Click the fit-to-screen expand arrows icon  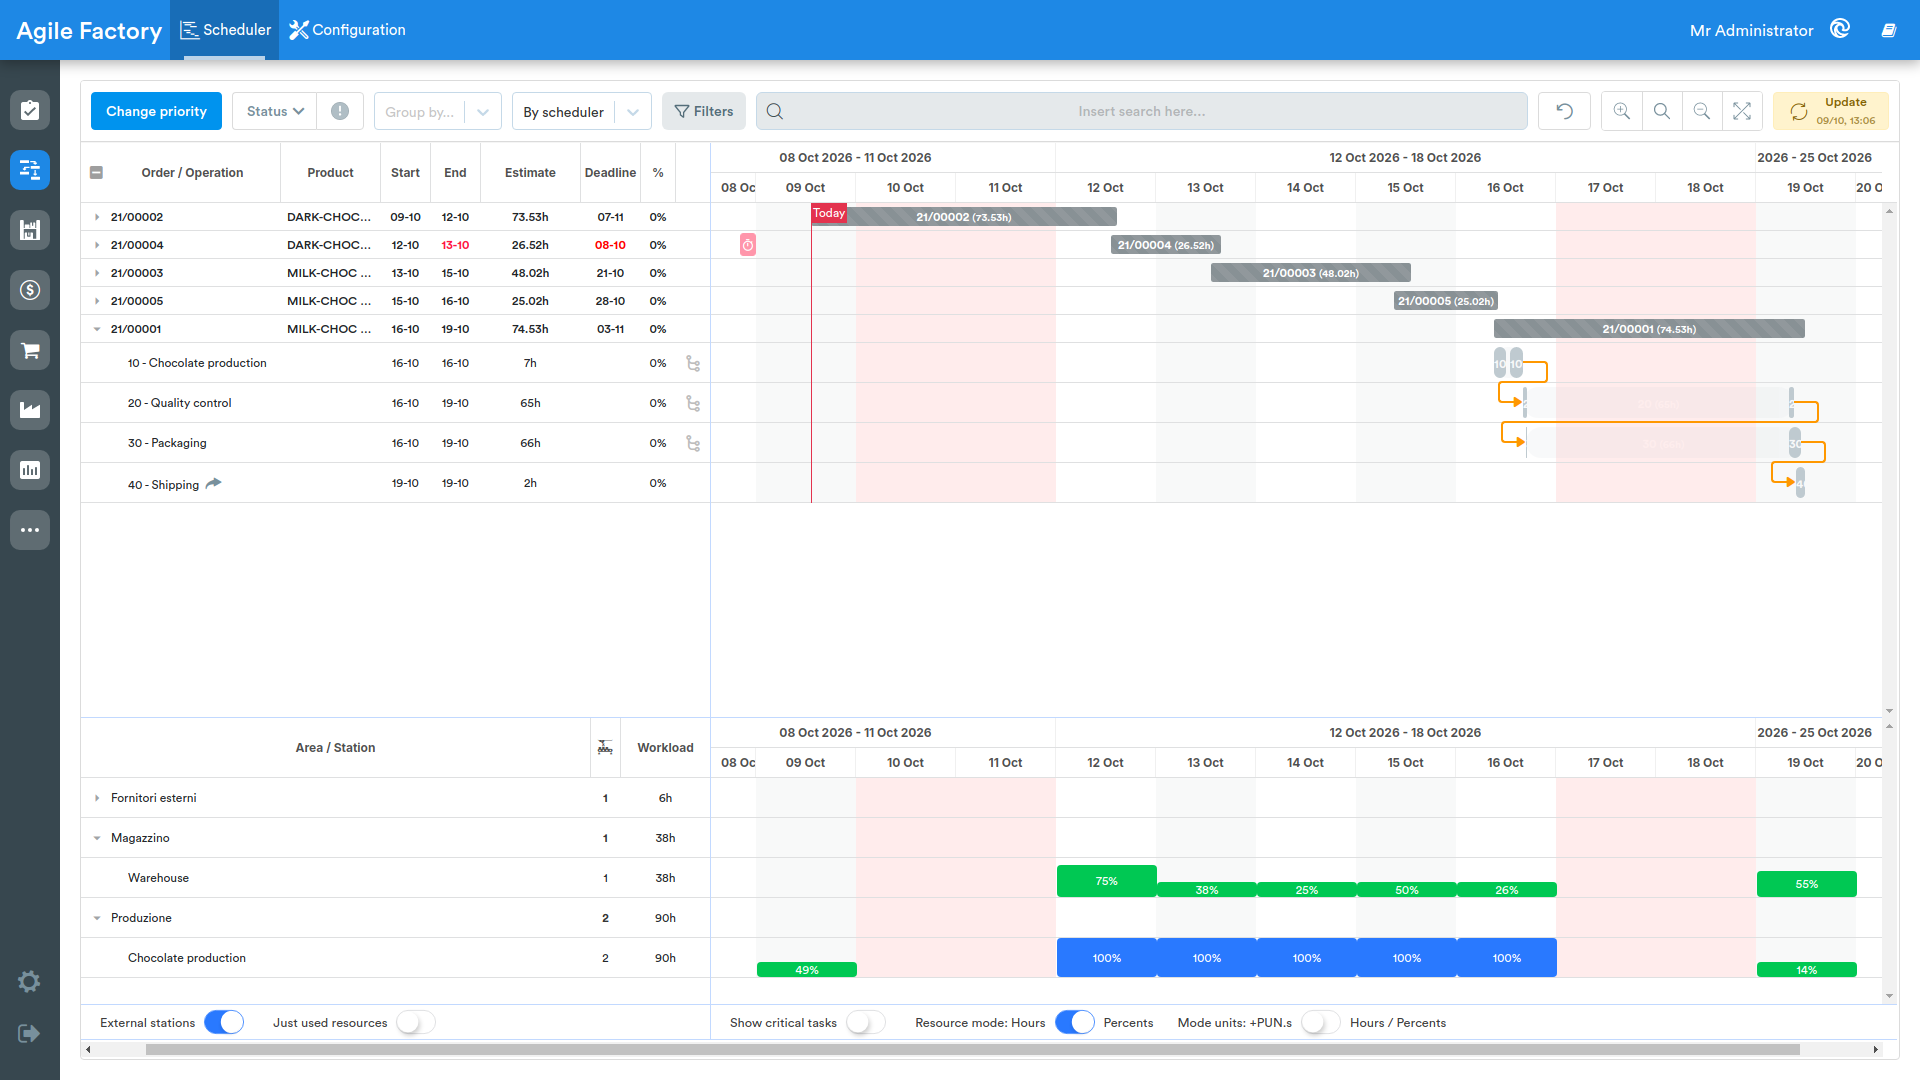[1742, 111]
